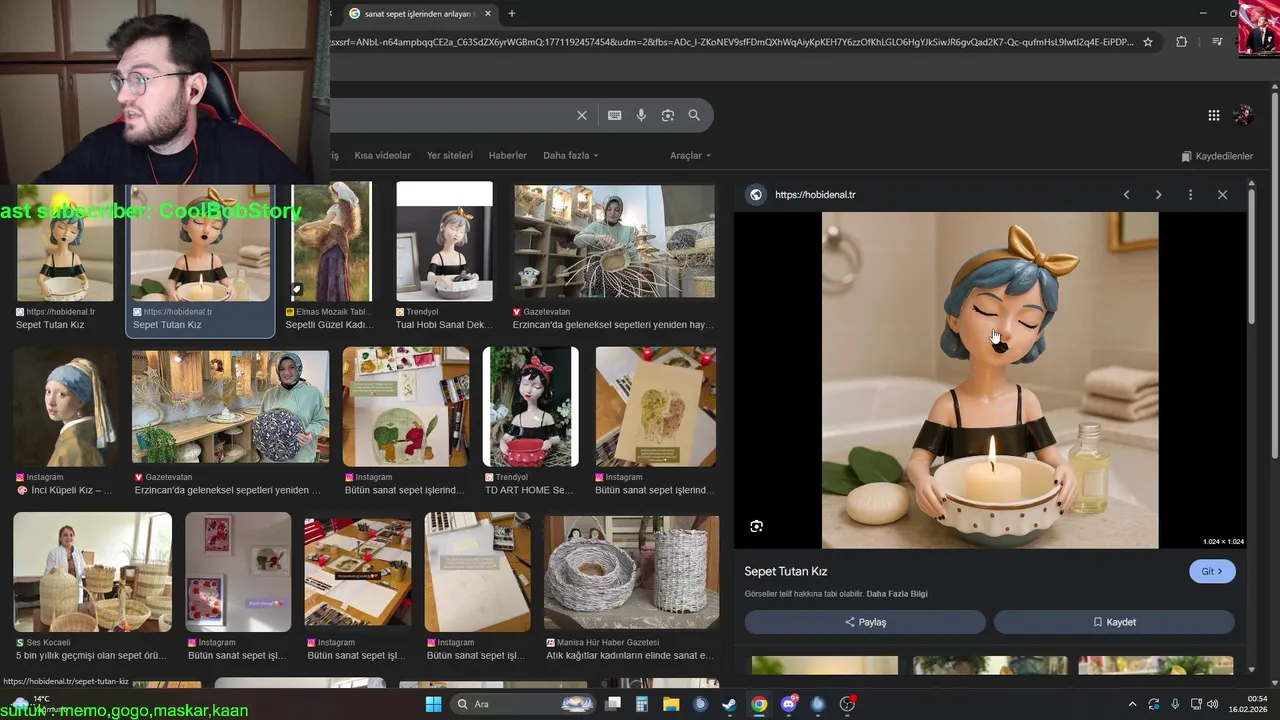Screen dimensions: 1280x720
Task: Close the image preview panel
Action: pos(1222,195)
